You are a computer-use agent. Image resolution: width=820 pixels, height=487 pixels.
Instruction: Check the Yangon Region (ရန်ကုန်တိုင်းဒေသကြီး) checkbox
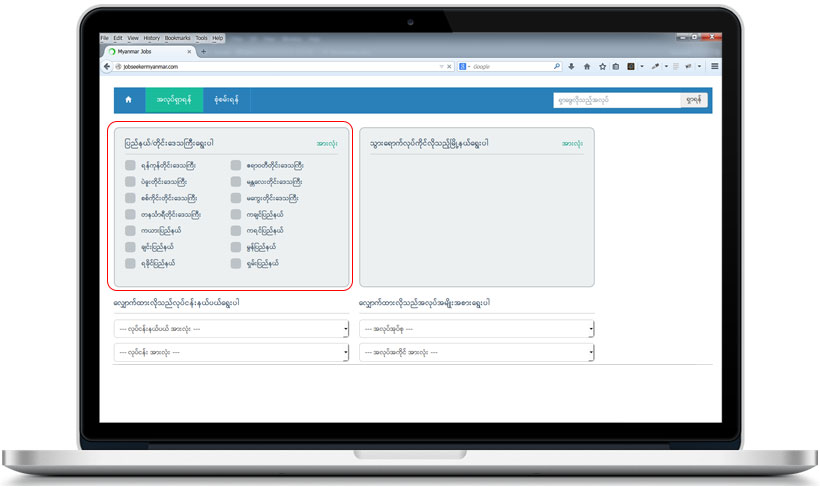coord(130,165)
